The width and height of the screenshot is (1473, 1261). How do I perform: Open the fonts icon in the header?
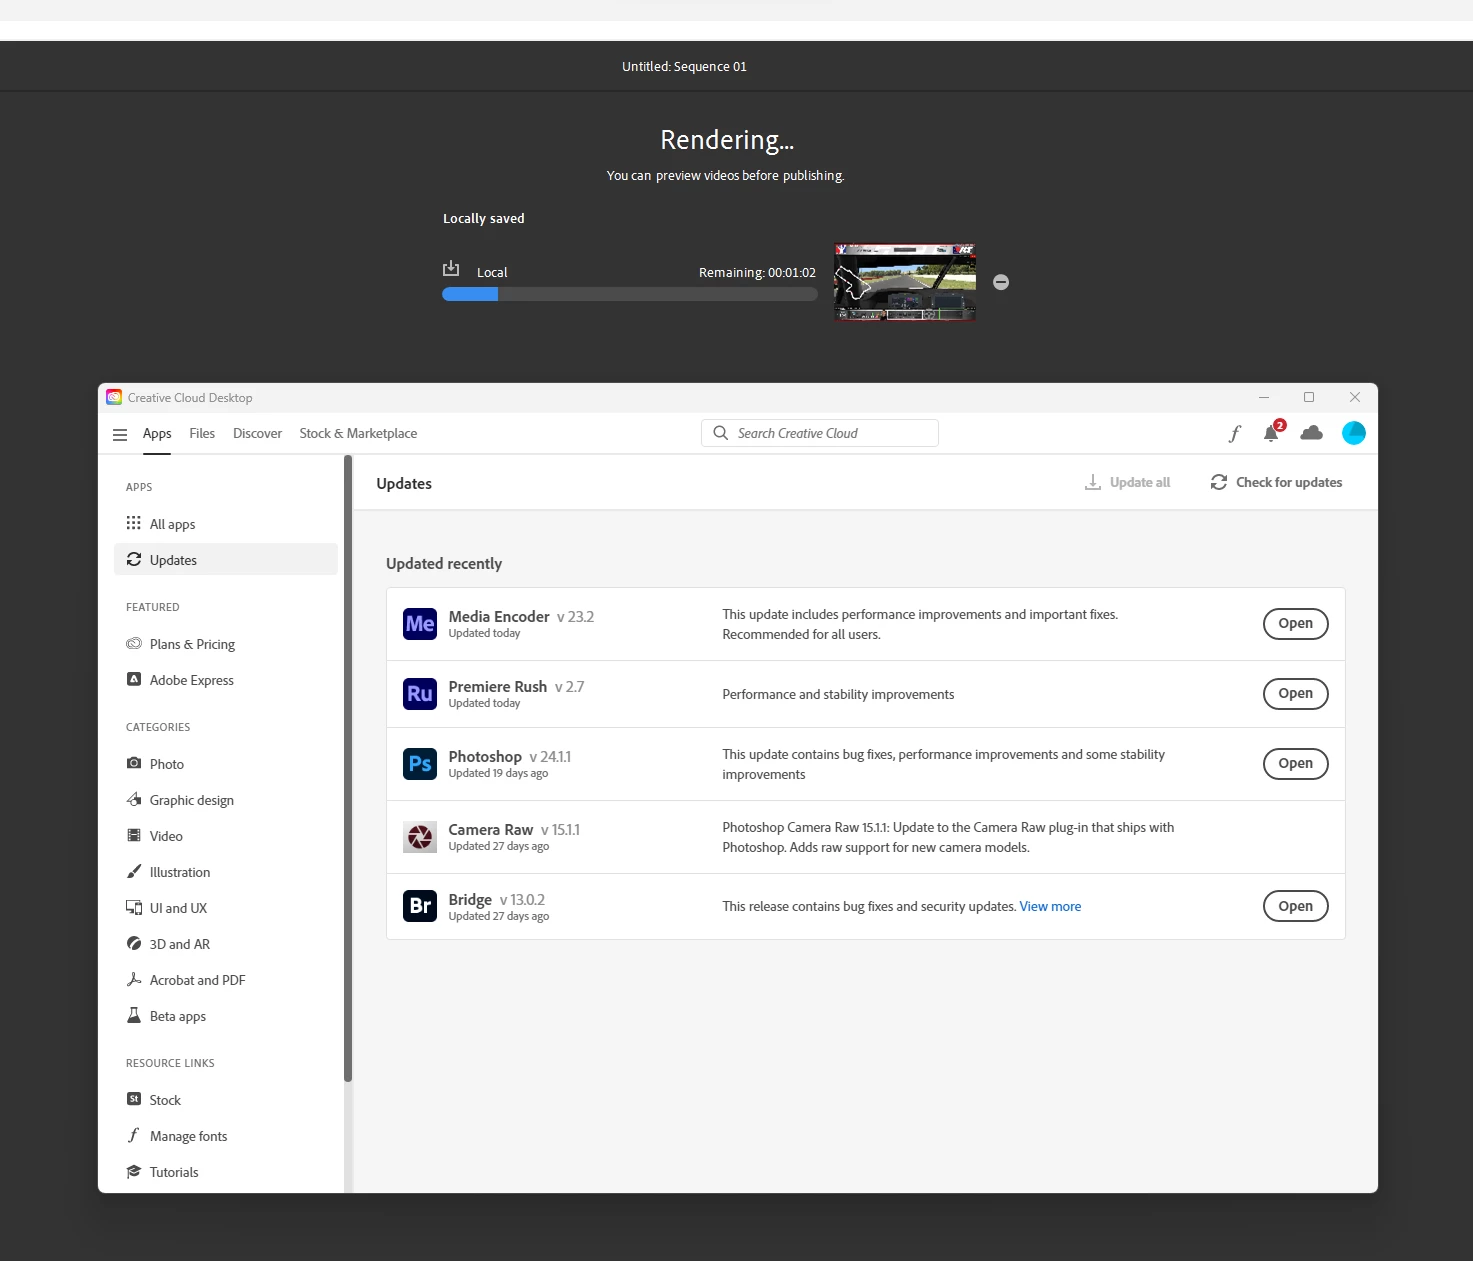click(x=1235, y=433)
